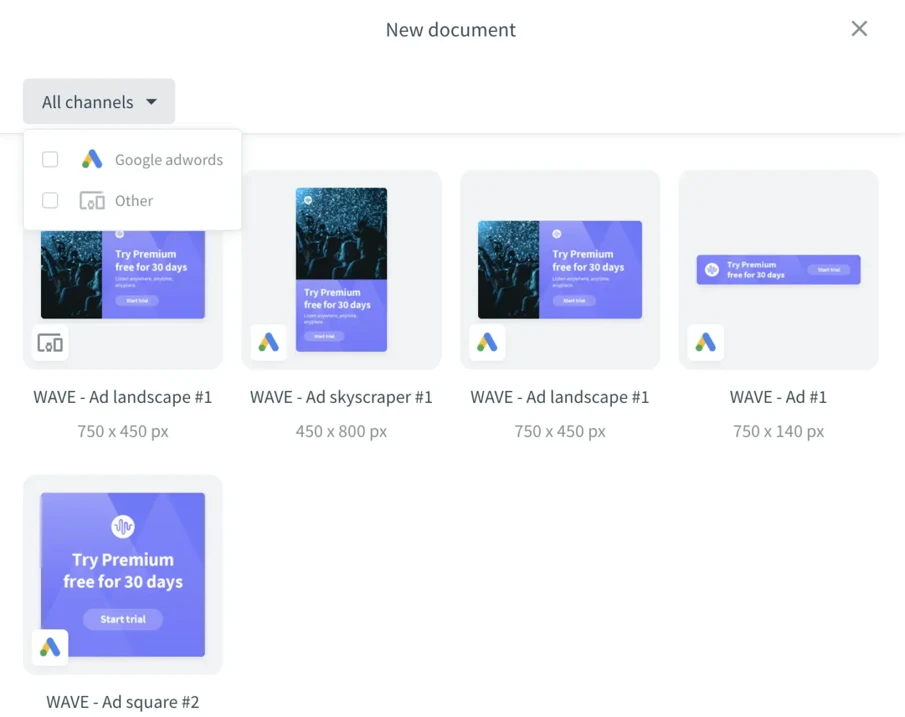
Task: Click the WAVE - Ad square #2 title text
Action: tap(123, 702)
